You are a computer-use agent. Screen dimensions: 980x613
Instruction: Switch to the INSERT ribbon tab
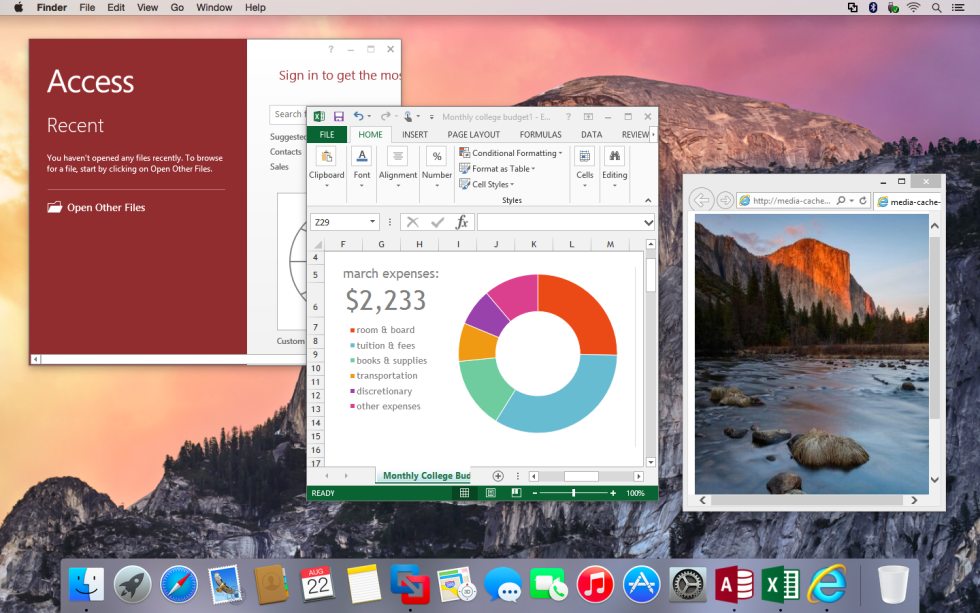(415, 134)
